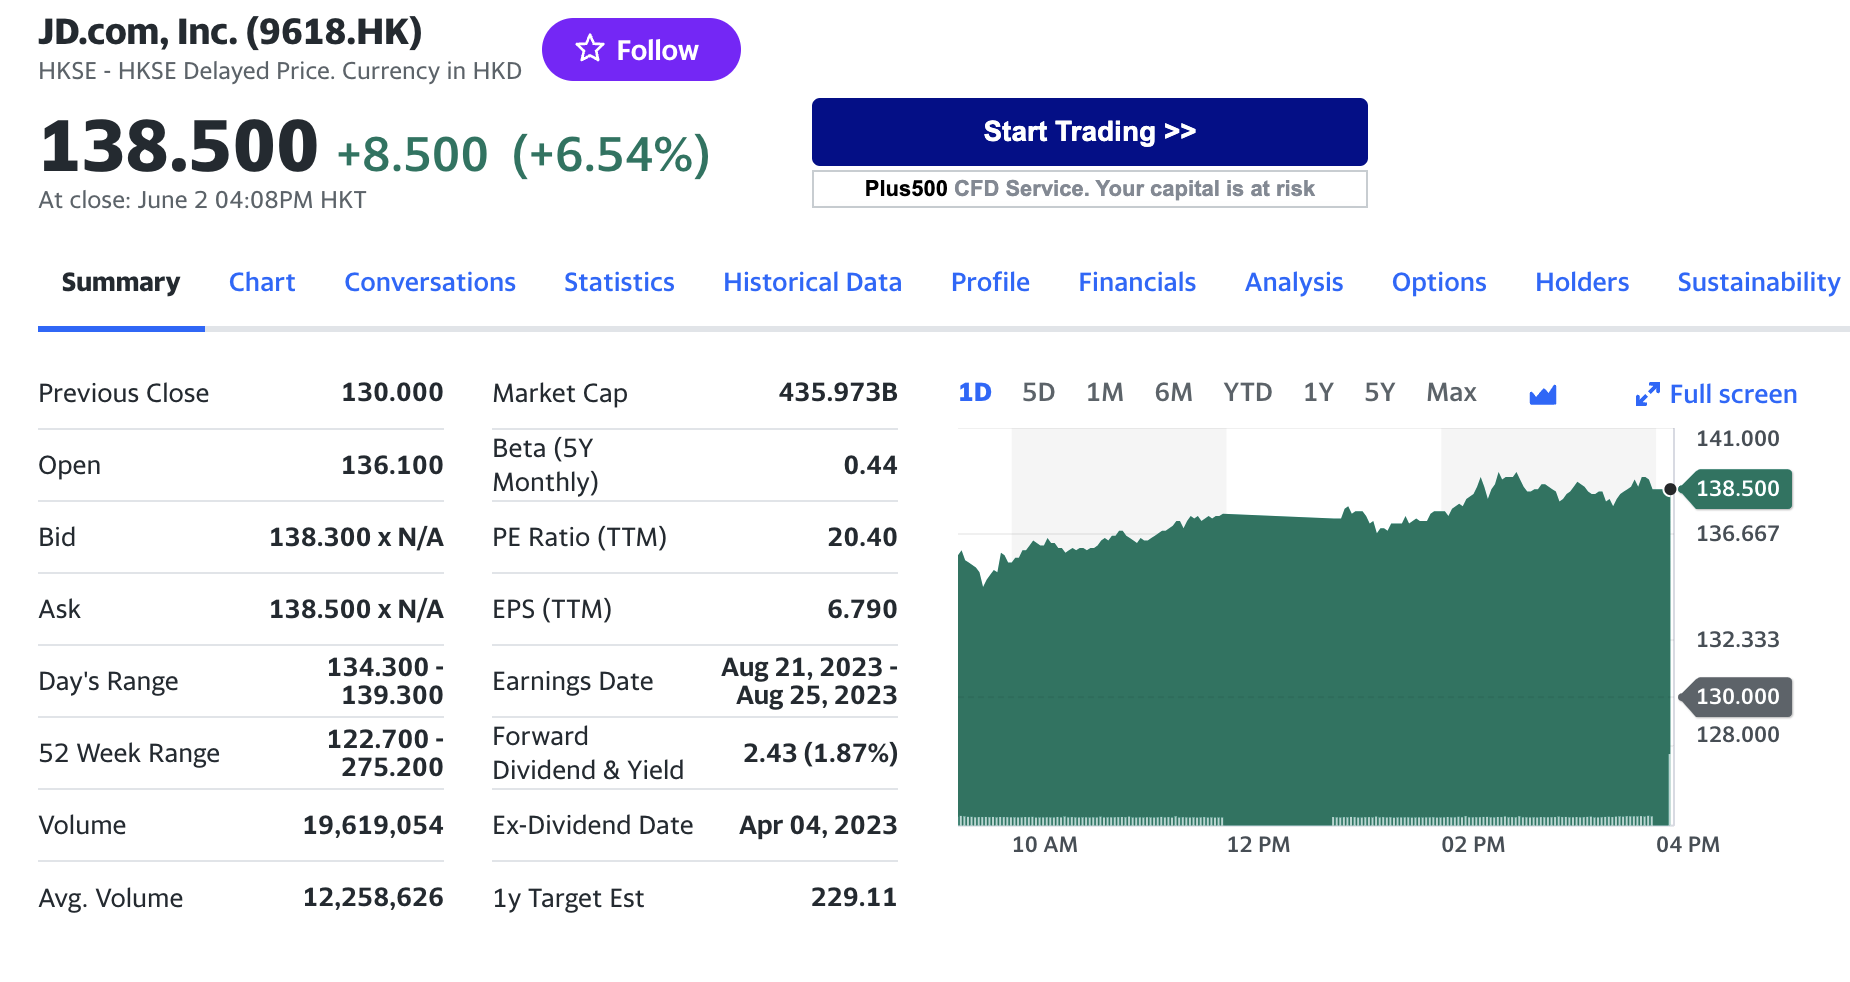Click the +8.500 price change
1850x982 pixels.
click(x=412, y=155)
